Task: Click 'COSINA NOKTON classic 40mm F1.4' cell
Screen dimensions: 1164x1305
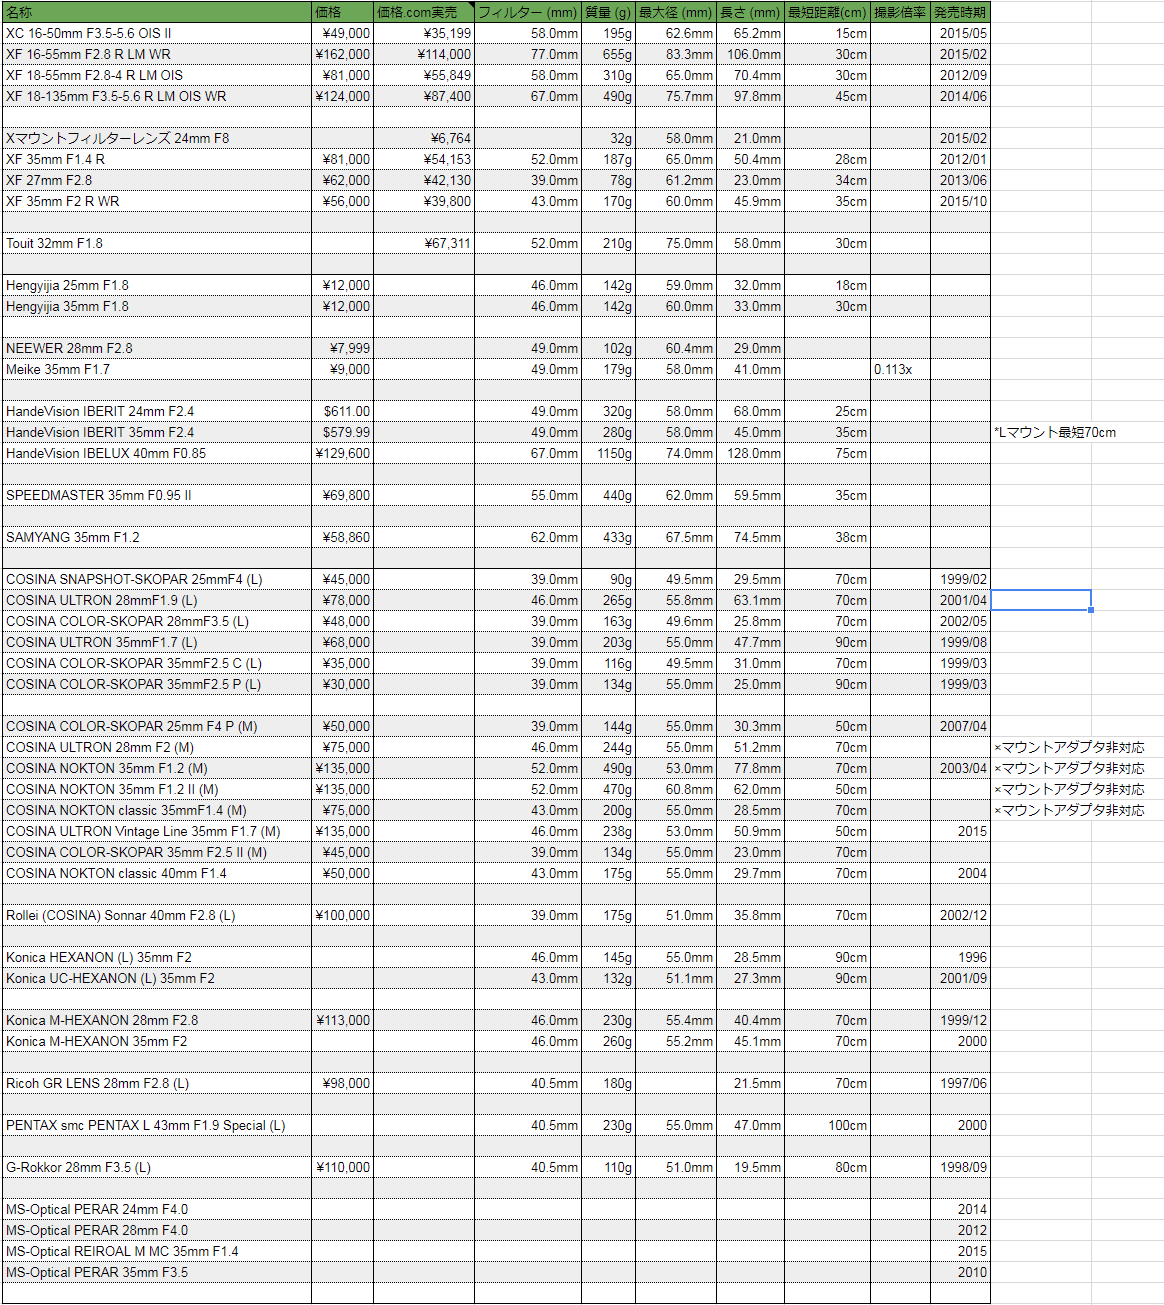Action: (x=157, y=873)
